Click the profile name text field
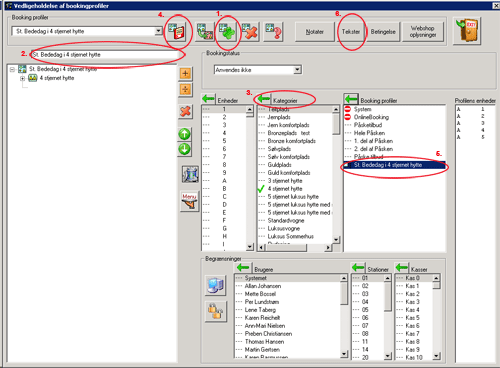500x368 pixels. [x=106, y=55]
